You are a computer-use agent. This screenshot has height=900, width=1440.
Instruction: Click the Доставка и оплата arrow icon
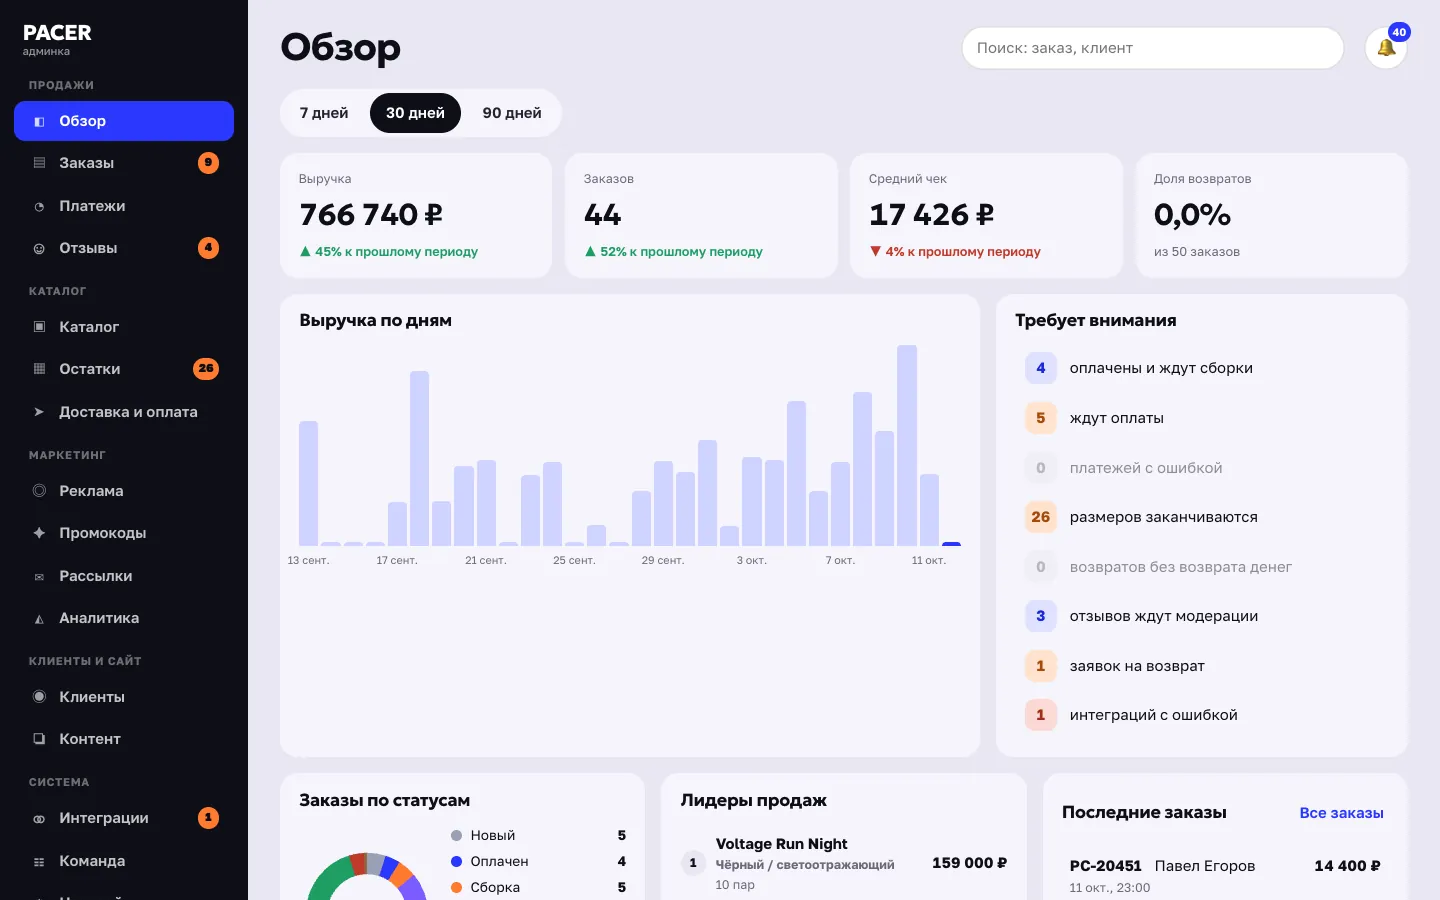coord(39,412)
